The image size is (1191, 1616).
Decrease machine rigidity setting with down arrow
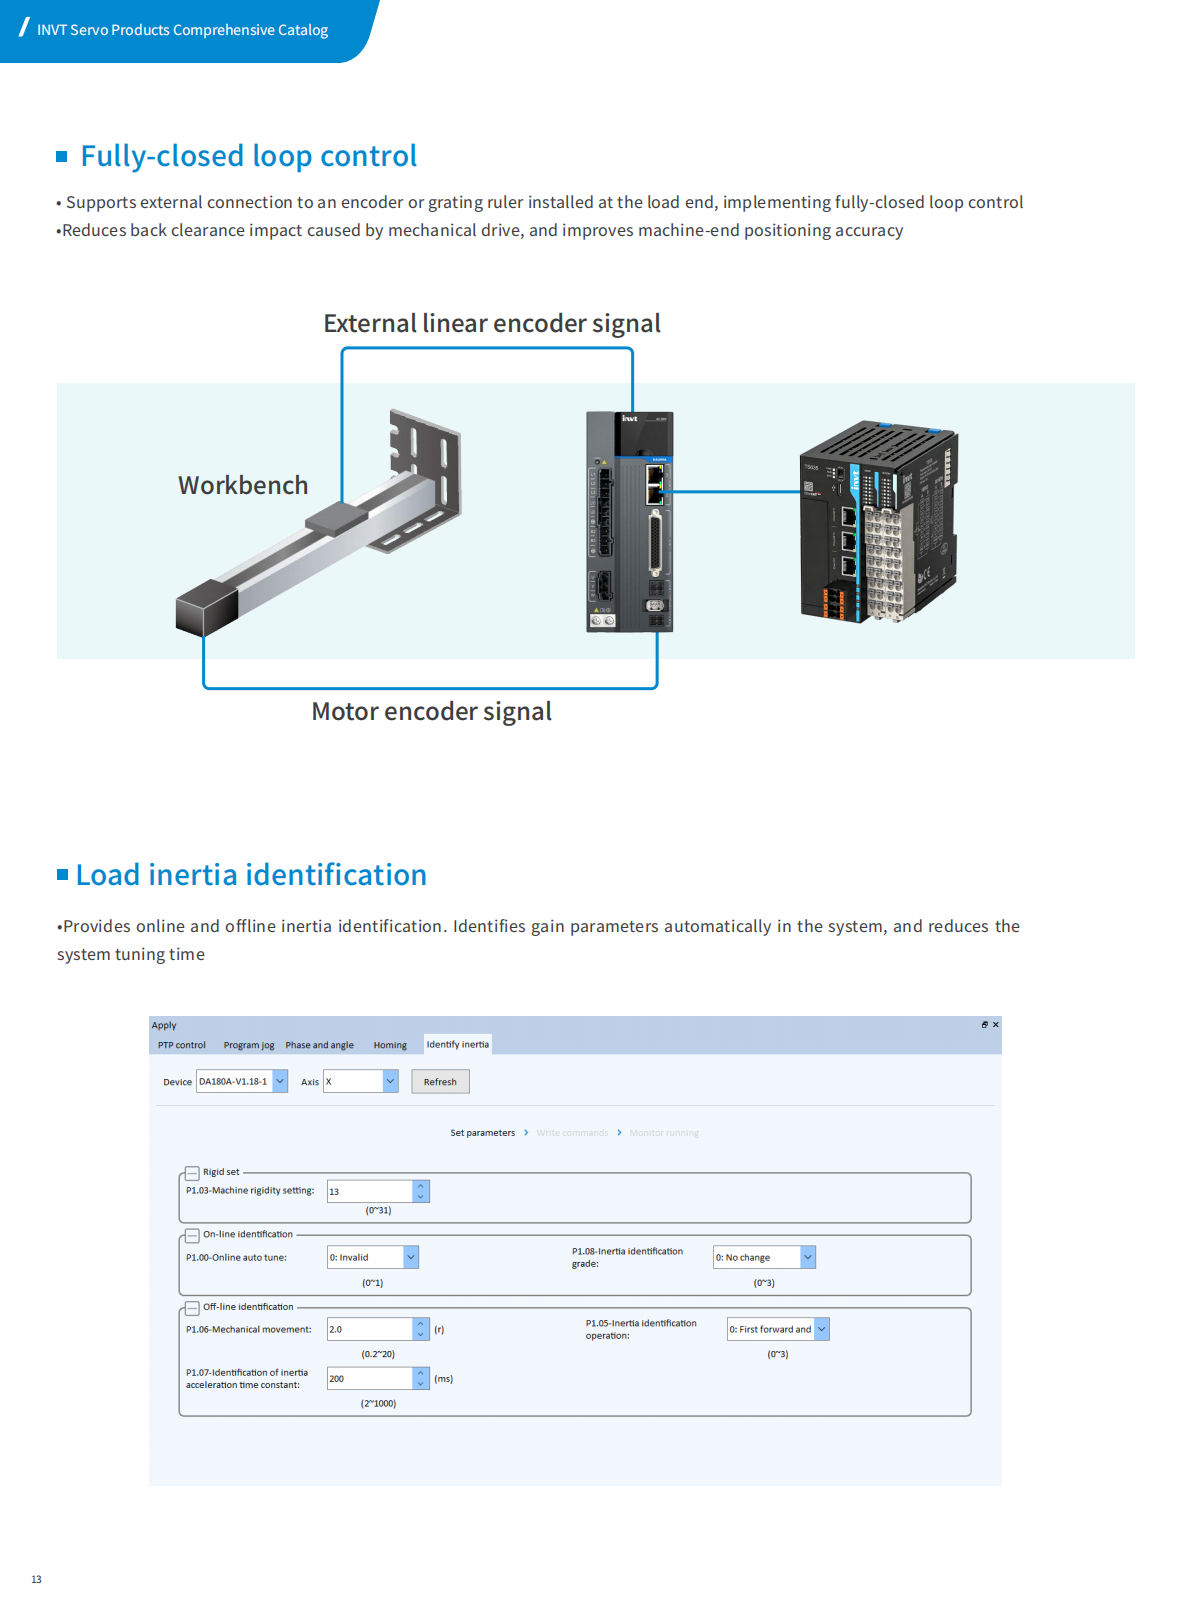click(421, 1197)
